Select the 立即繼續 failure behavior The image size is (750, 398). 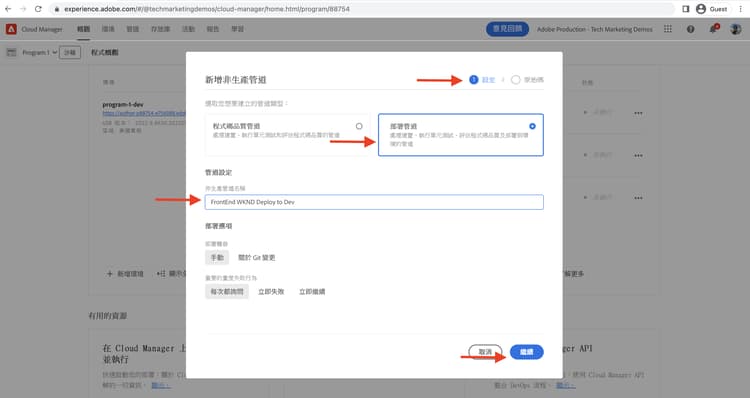tap(312, 291)
